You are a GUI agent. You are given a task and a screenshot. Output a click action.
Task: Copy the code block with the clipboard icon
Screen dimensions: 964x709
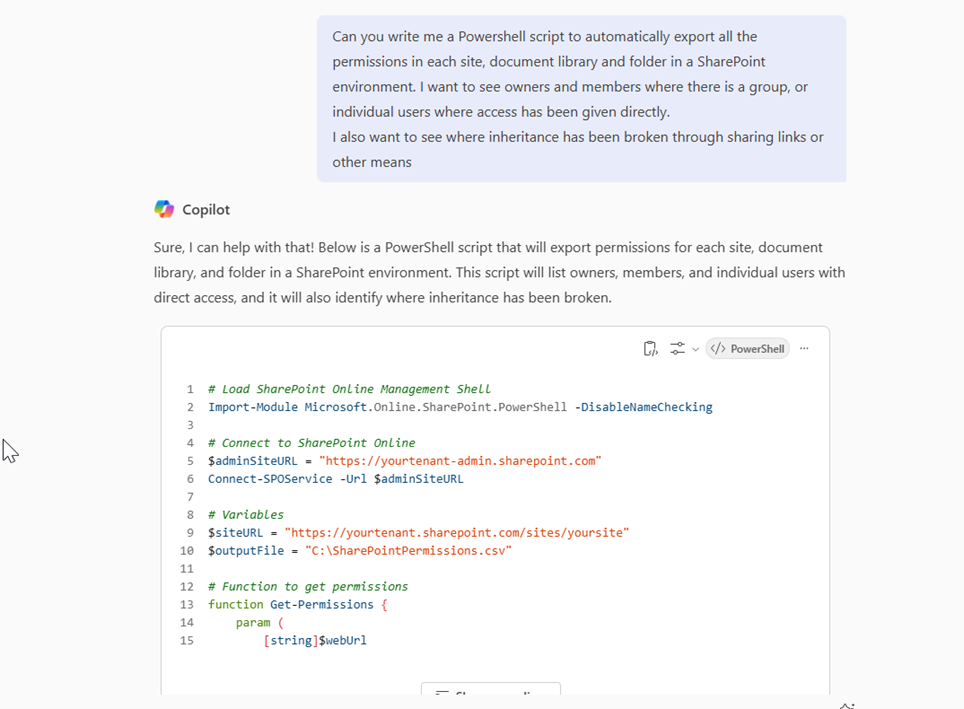pos(650,349)
